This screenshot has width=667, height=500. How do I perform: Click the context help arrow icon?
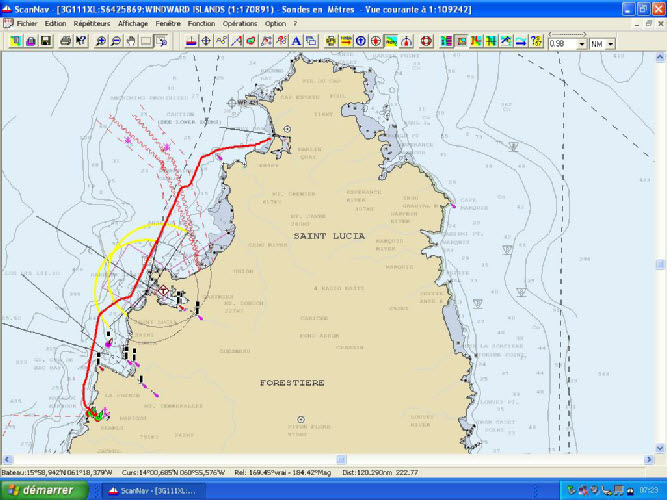(x=81, y=42)
